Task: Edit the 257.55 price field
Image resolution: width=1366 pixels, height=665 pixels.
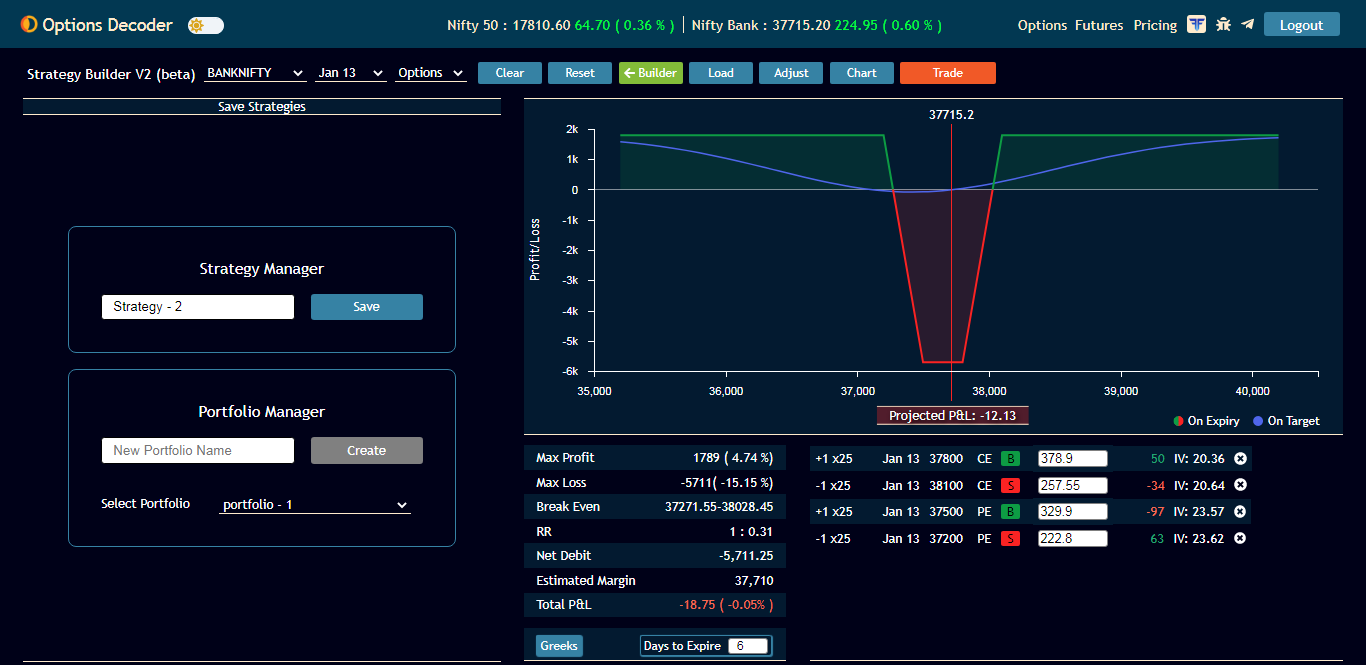Action: tap(1073, 485)
